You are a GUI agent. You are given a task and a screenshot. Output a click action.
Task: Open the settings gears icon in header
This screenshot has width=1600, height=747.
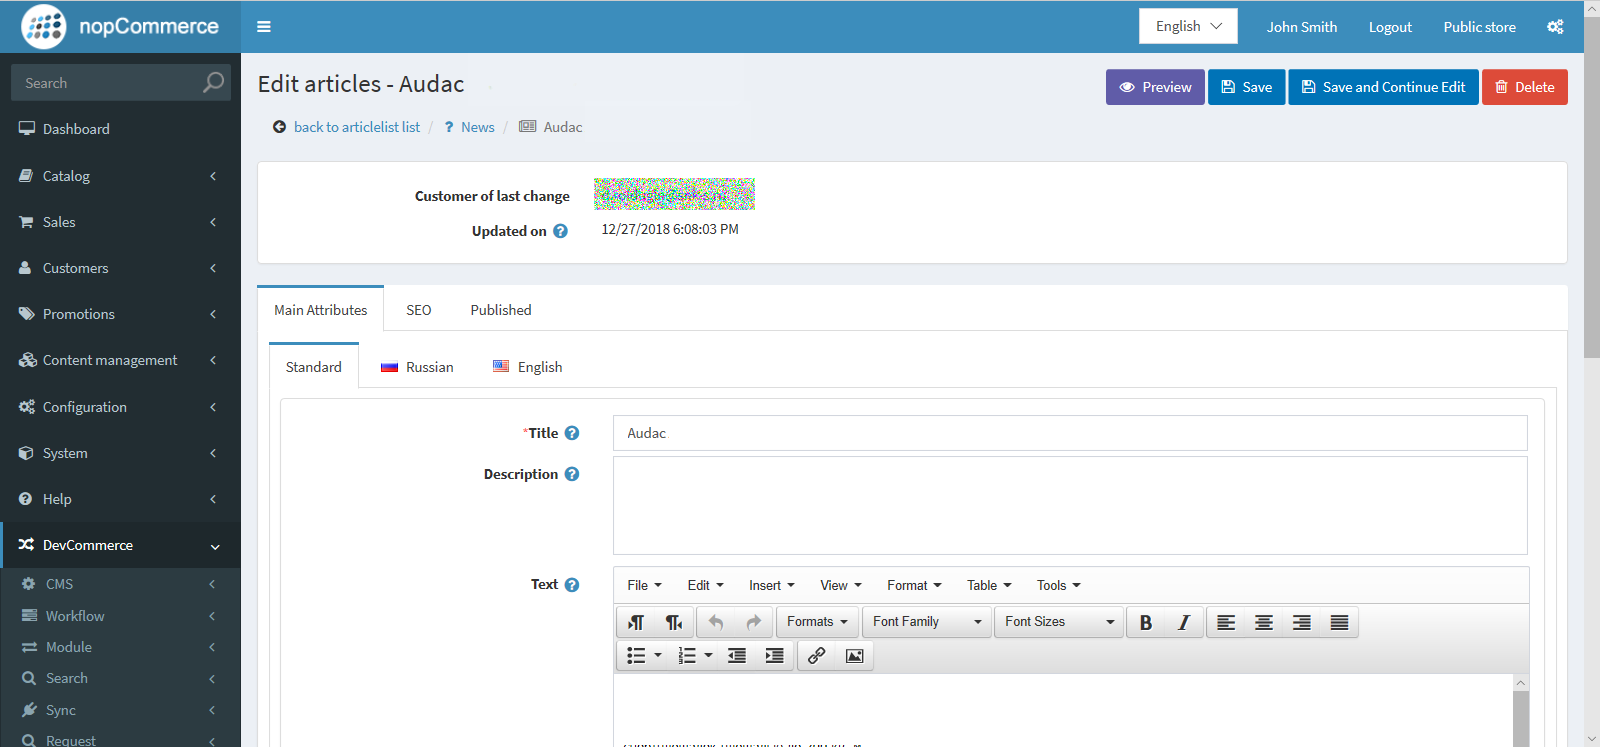tap(1555, 27)
